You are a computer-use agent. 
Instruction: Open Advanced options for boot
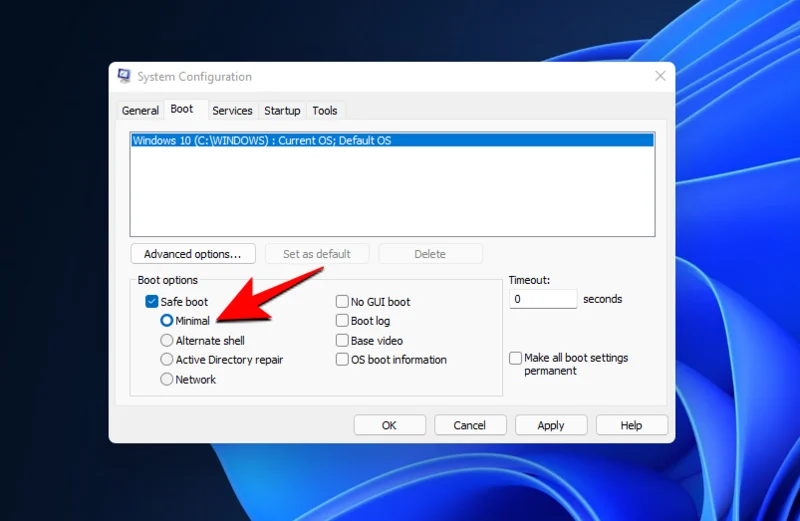(192, 254)
